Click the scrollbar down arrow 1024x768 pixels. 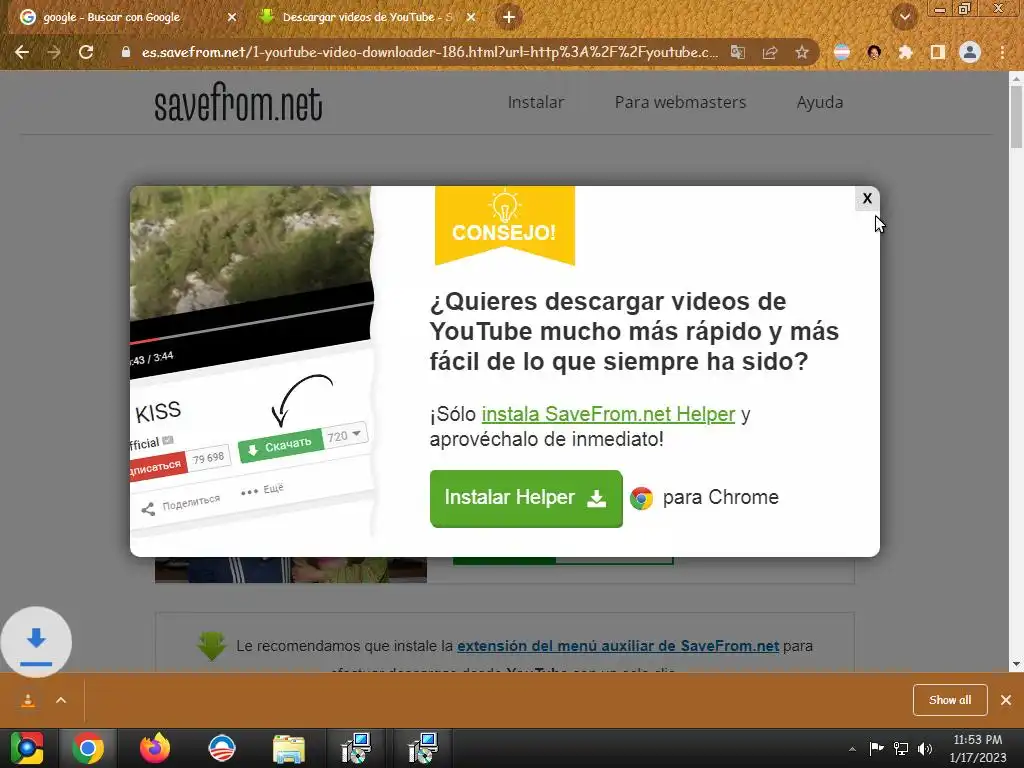click(x=1016, y=664)
